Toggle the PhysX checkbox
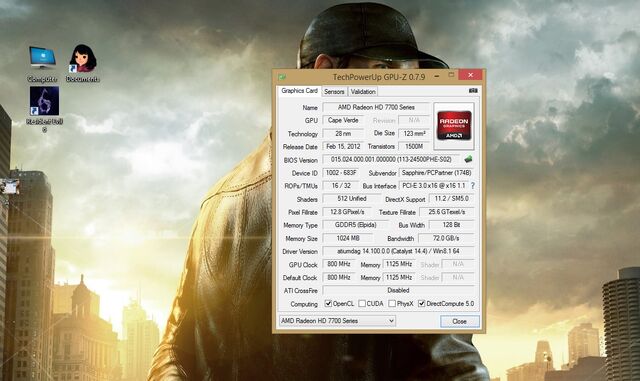 coord(392,303)
